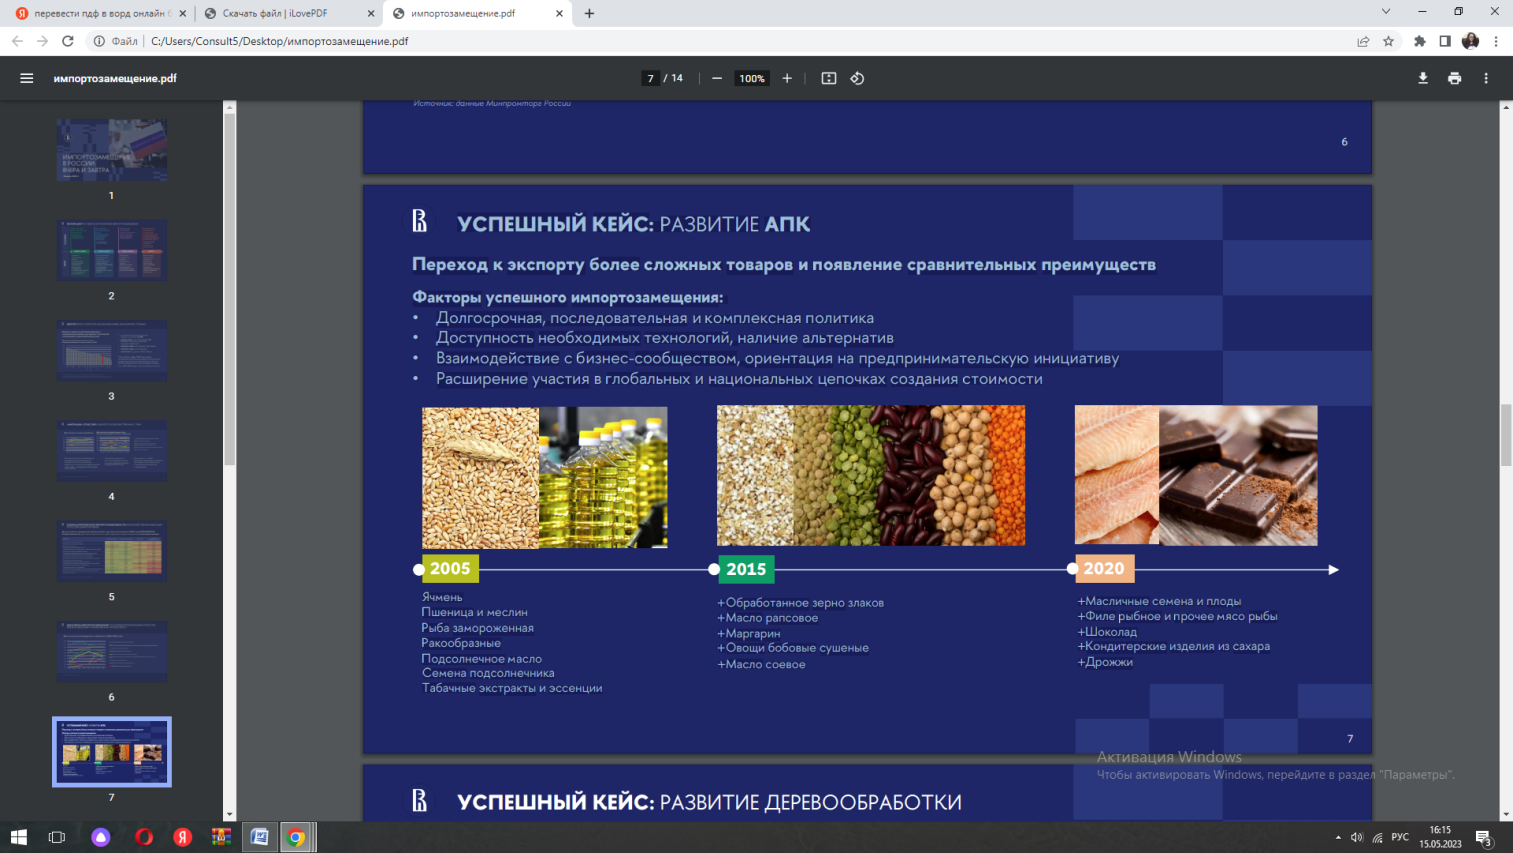Image resolution: width=1513 pixels, height=853 pixels.
Task: Click the 'Файл' site info label
Action: pyautogui.click(x=116, y=41)
